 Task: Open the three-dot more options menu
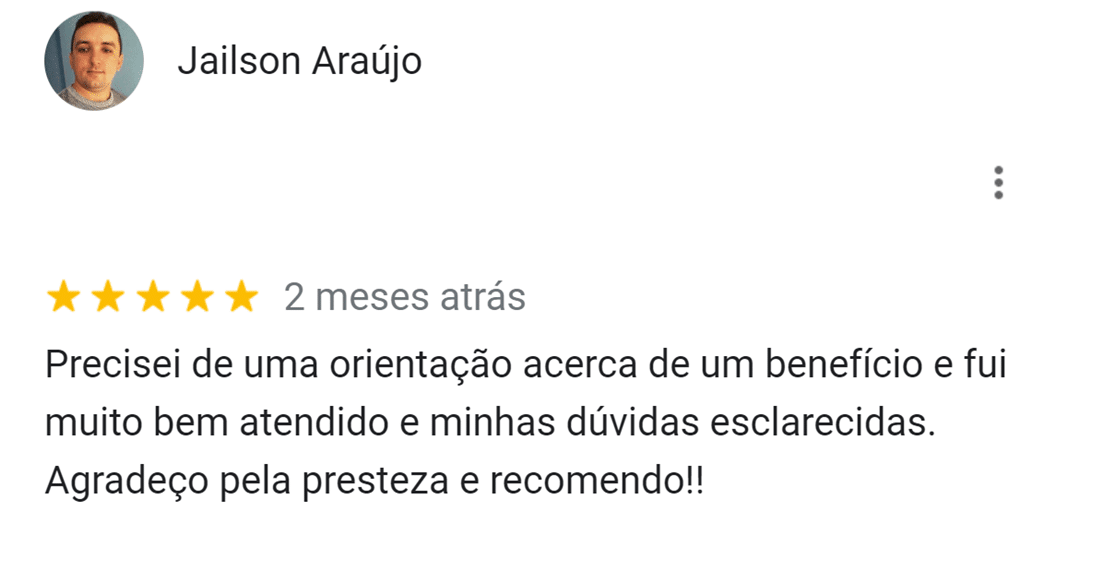[997, 183]
